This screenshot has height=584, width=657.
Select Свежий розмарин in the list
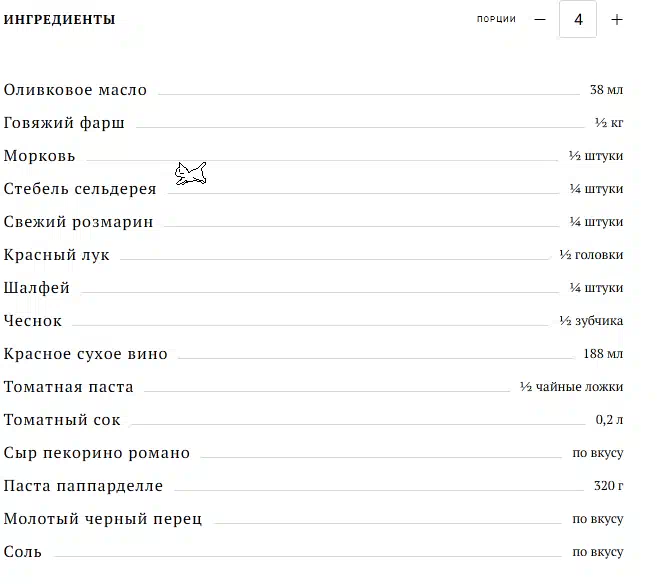78,222
